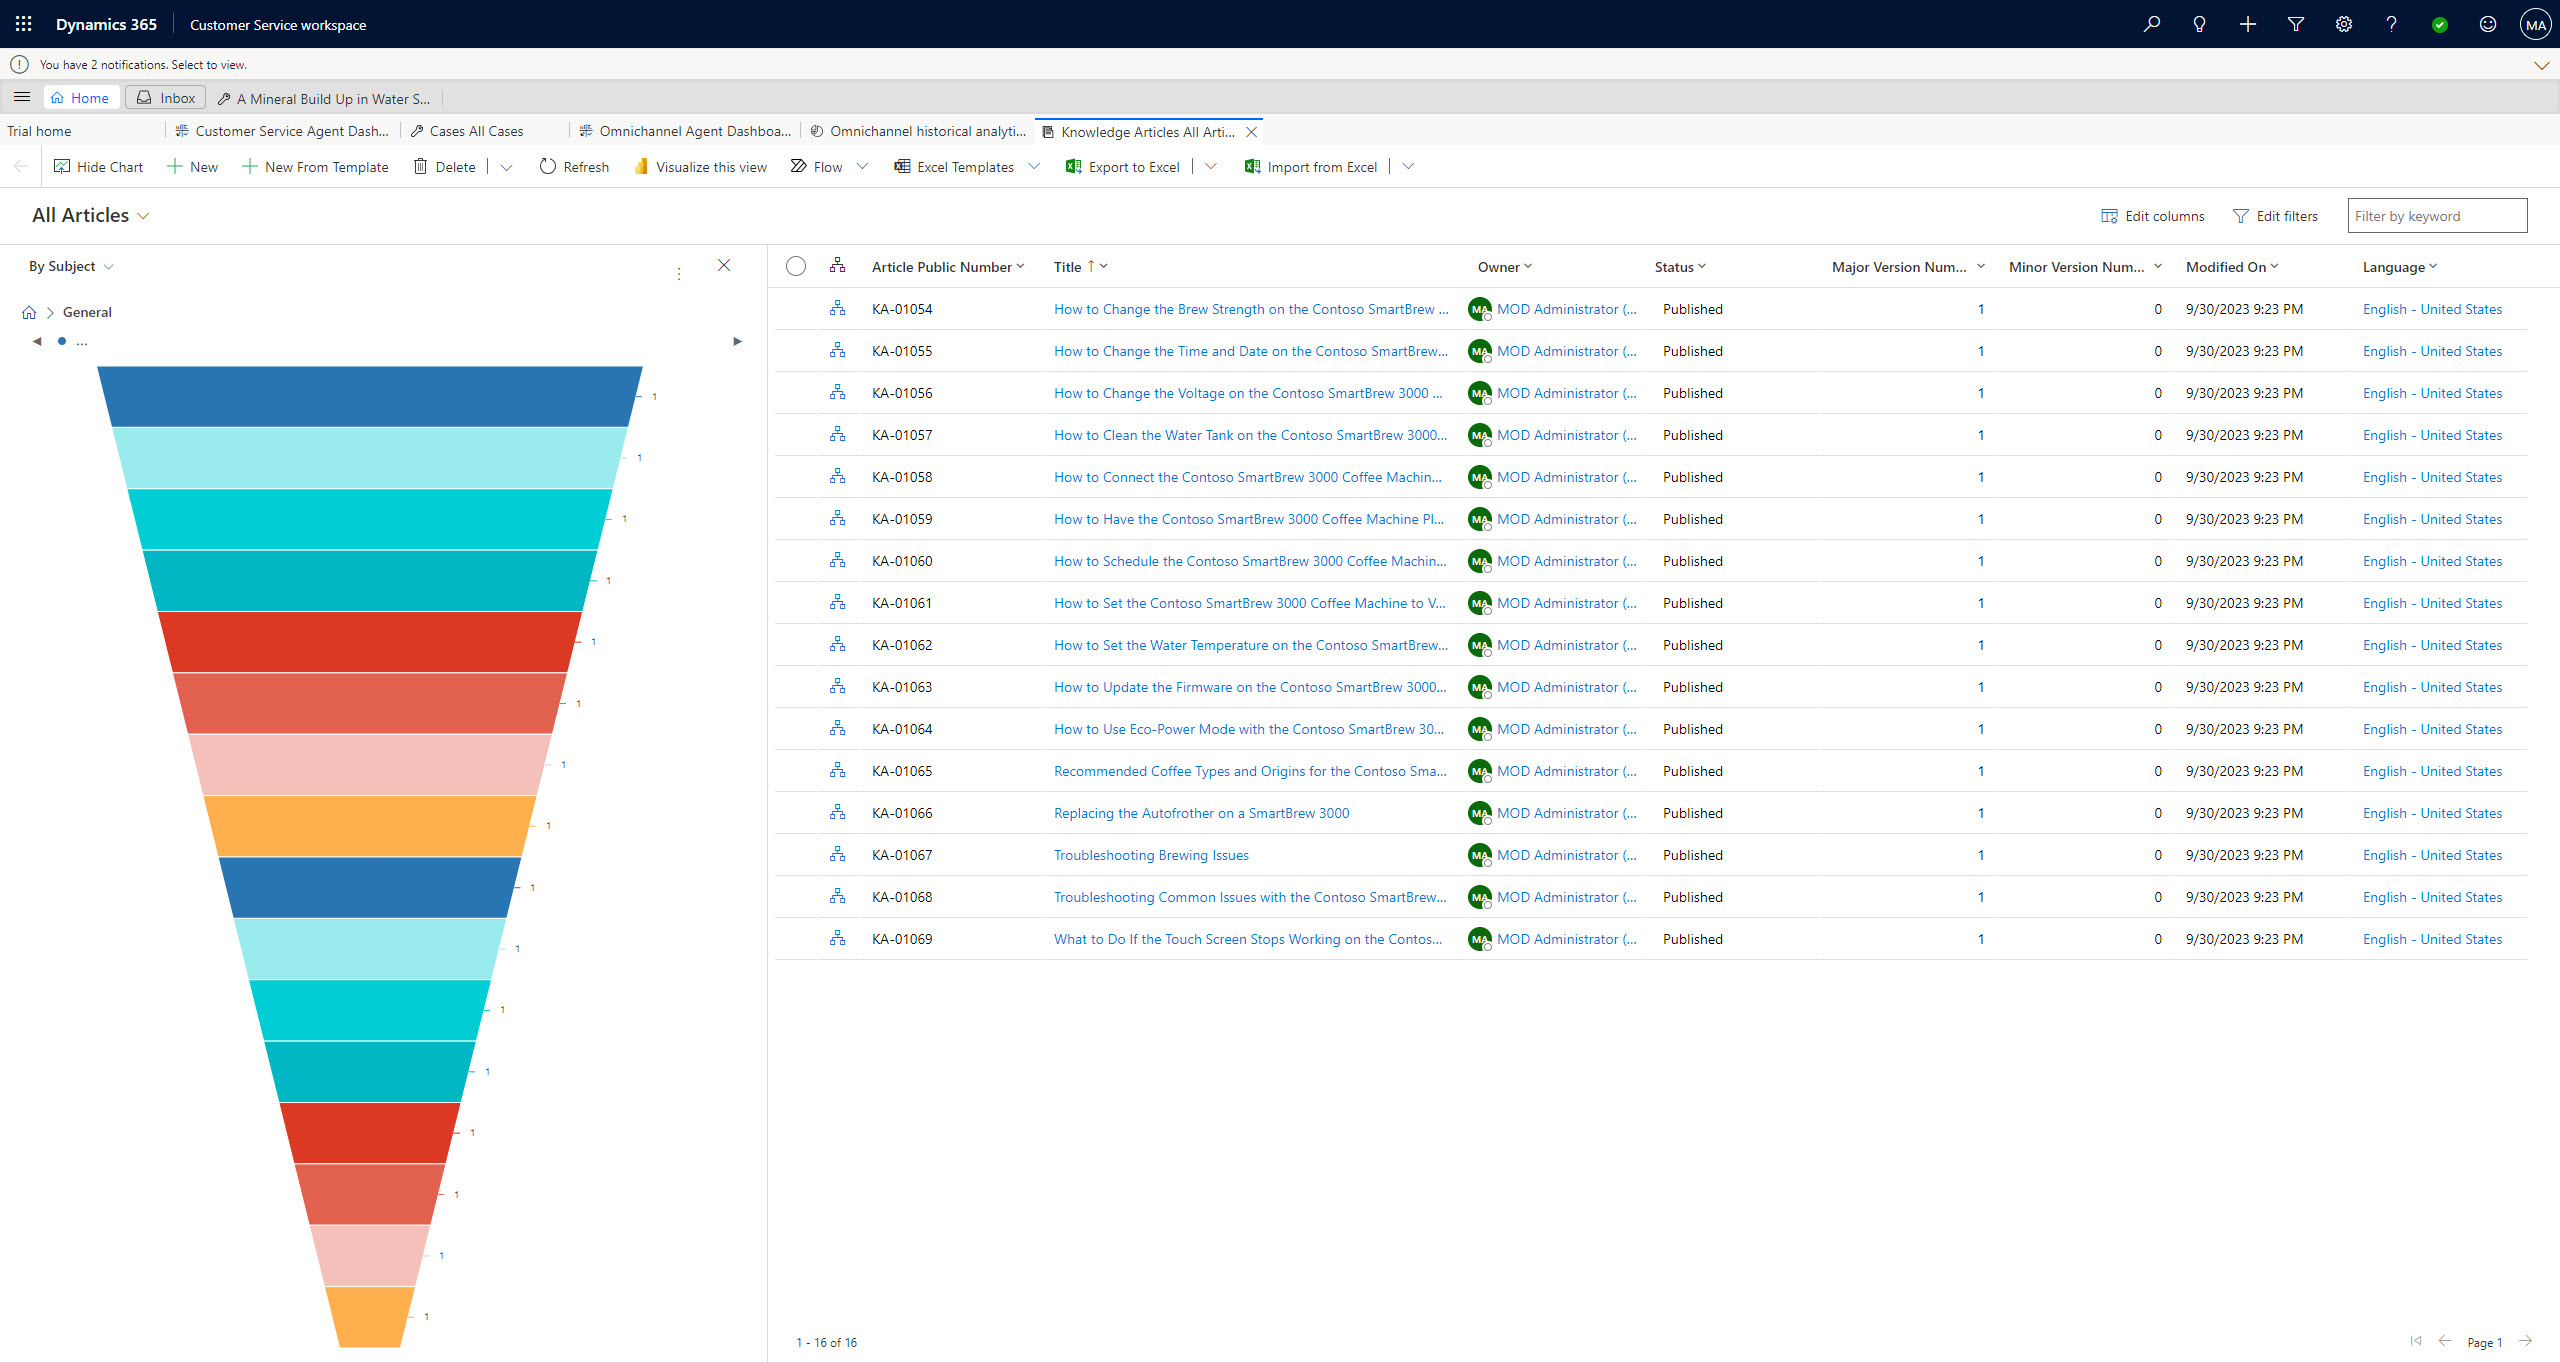Click the Edit filters button

point(2275,216)
